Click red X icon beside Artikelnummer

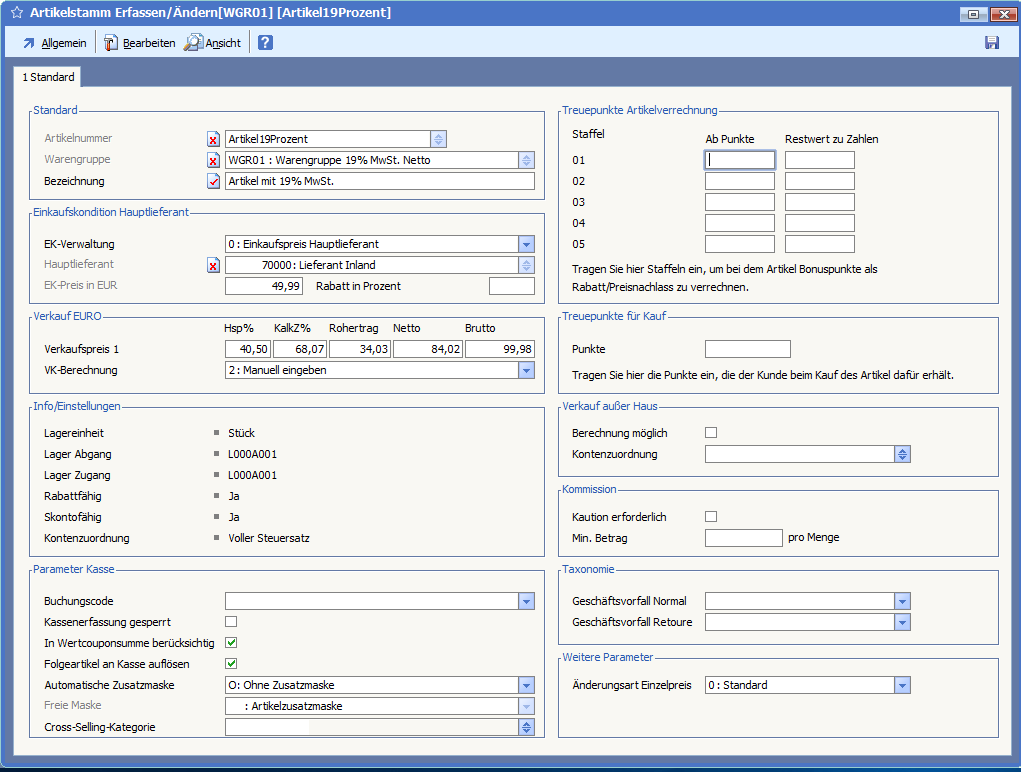pos(213,139)
